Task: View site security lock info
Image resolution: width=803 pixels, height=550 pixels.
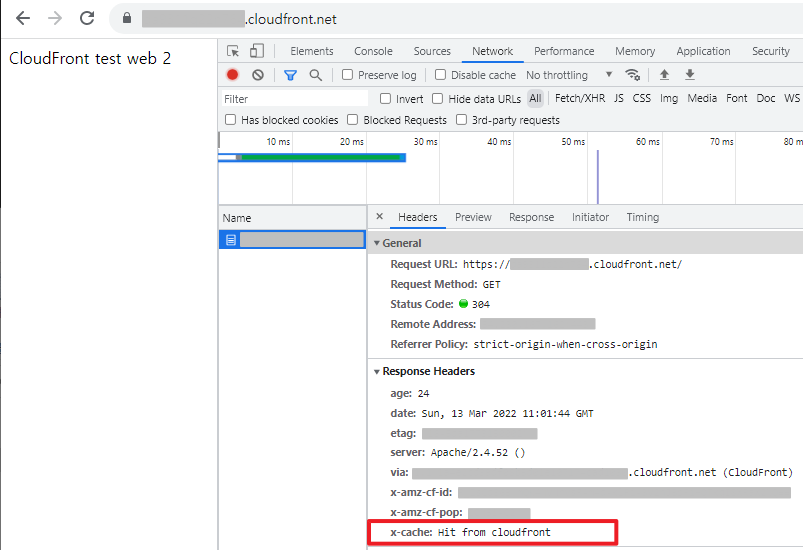Action: coord(127,18)
